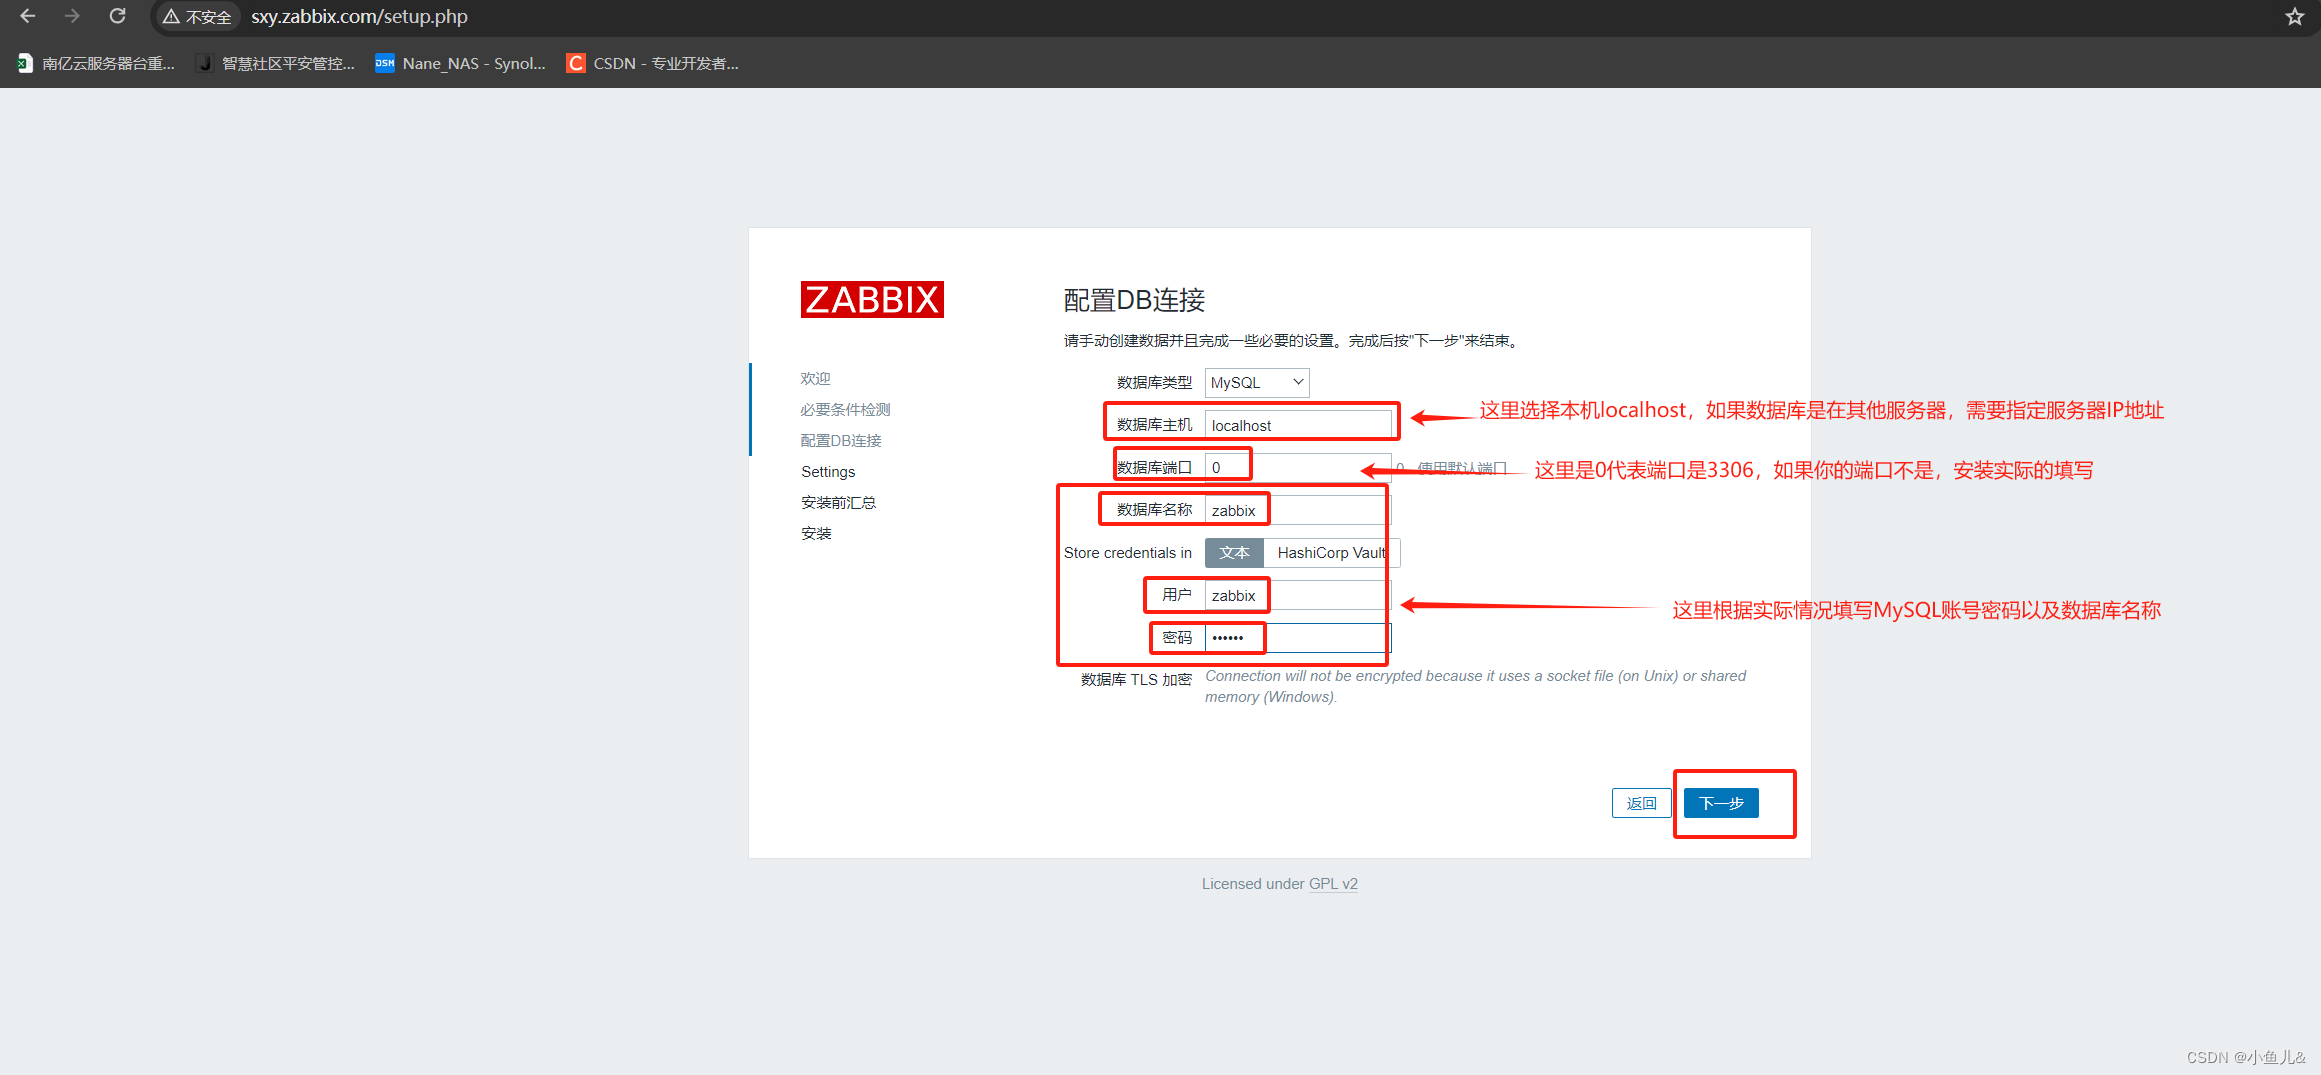Click the 配置DB连接 page heading

click(1134, 300)
